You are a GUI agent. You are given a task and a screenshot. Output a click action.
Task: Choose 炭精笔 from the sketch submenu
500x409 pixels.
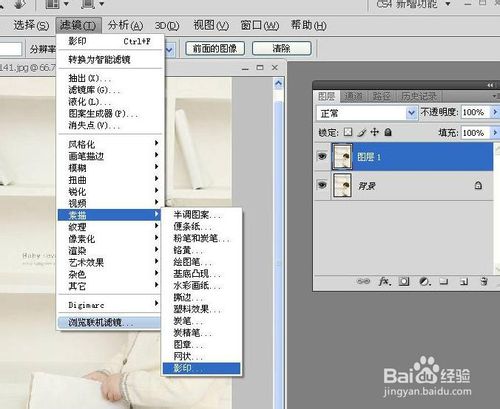[201, 333]
